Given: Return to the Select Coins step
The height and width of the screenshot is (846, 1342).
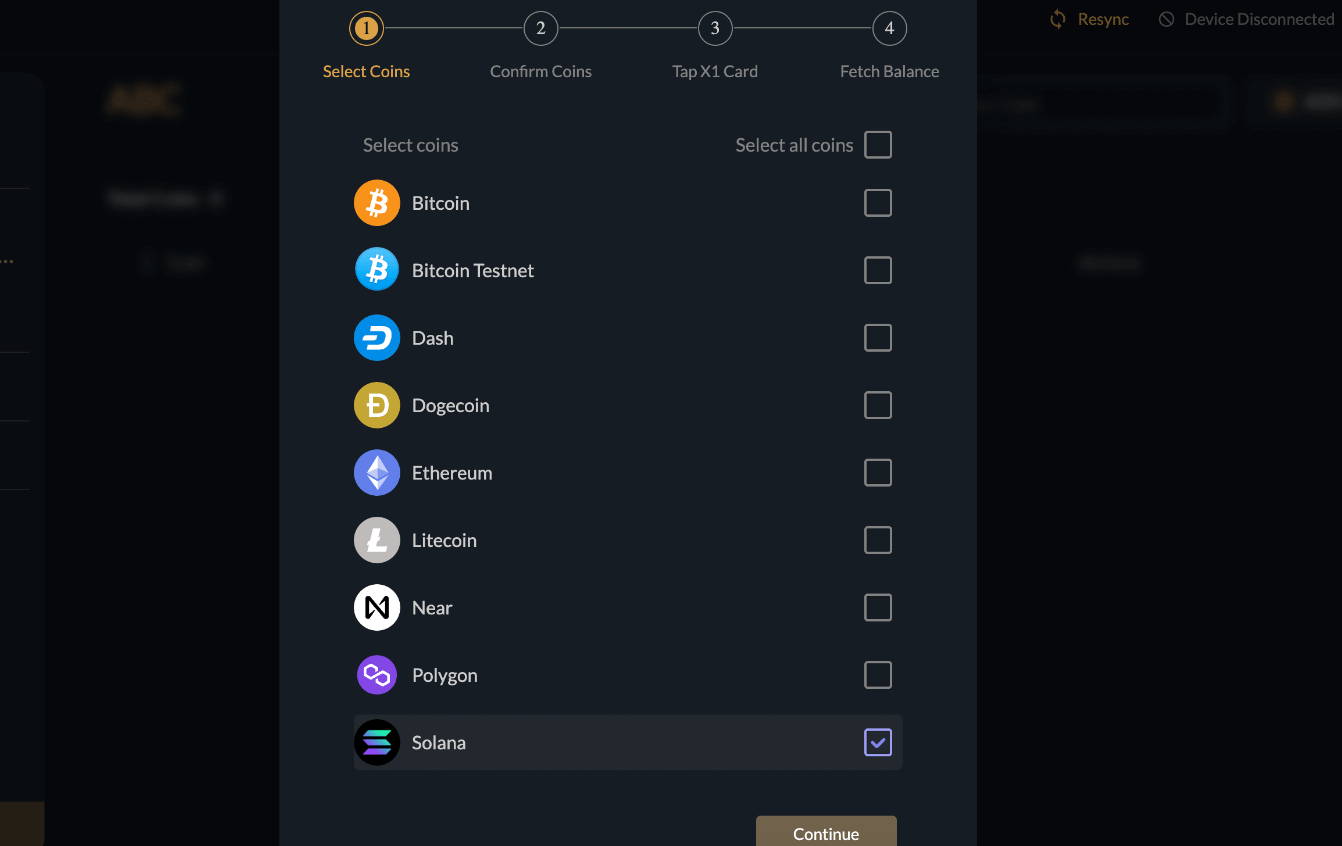Looking at the screenshot, I should [x=366, y=28].
